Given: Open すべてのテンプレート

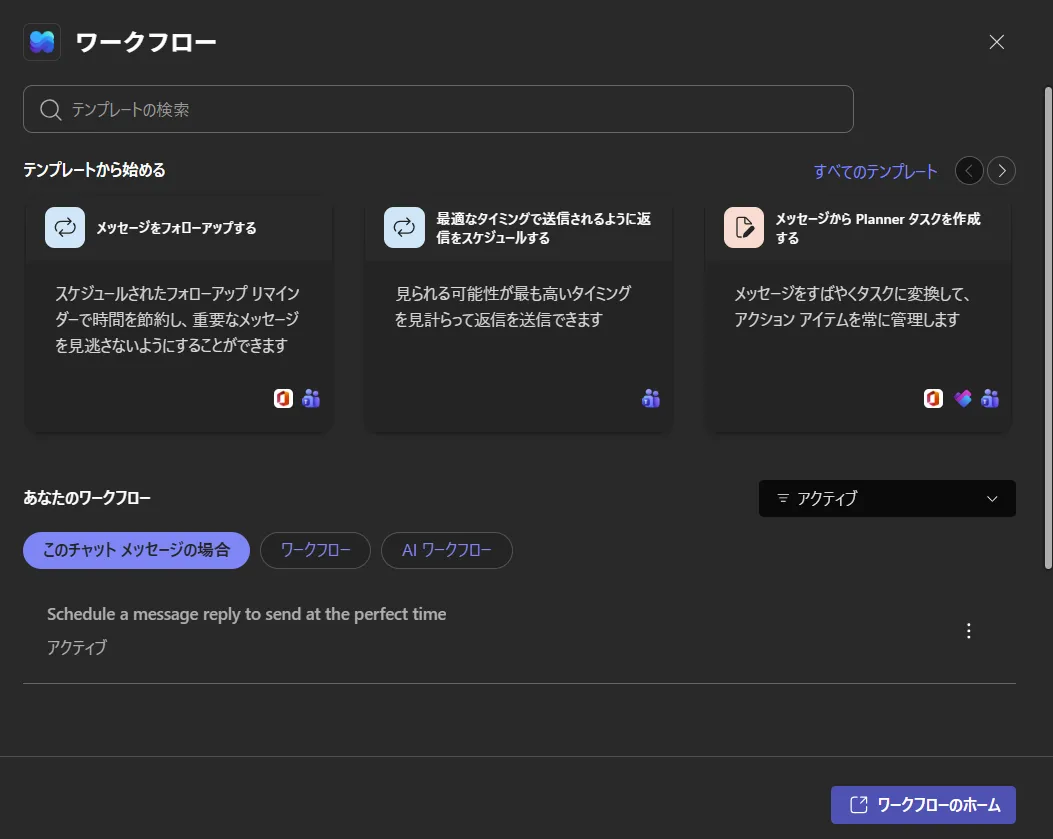Looking at the screenshot, I should (x=875, y=170).
